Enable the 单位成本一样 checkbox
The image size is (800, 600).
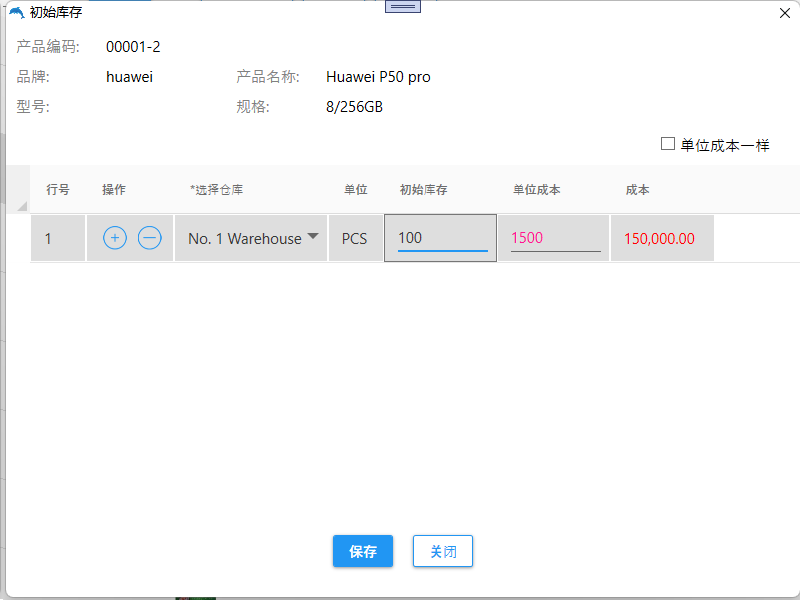(668, 144)
